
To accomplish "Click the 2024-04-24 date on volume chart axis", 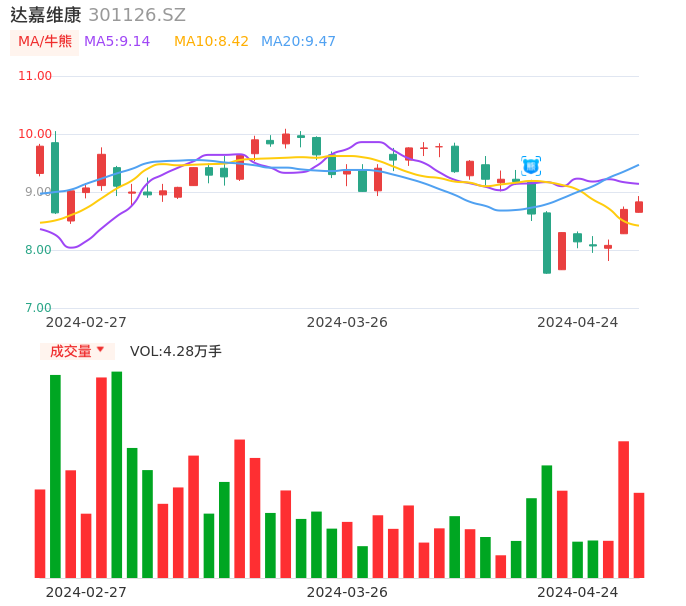I will click(578, 592).
